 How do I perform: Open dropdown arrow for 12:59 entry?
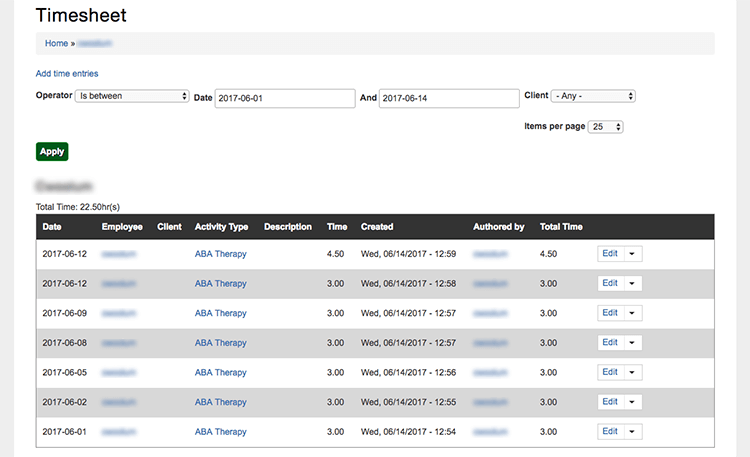632,254
